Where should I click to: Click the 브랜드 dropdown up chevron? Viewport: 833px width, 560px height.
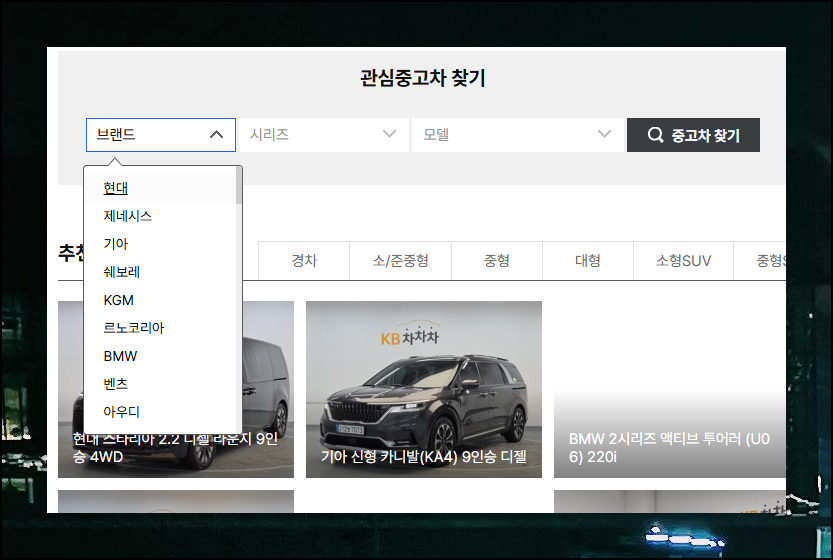click(x=216, y=134)
